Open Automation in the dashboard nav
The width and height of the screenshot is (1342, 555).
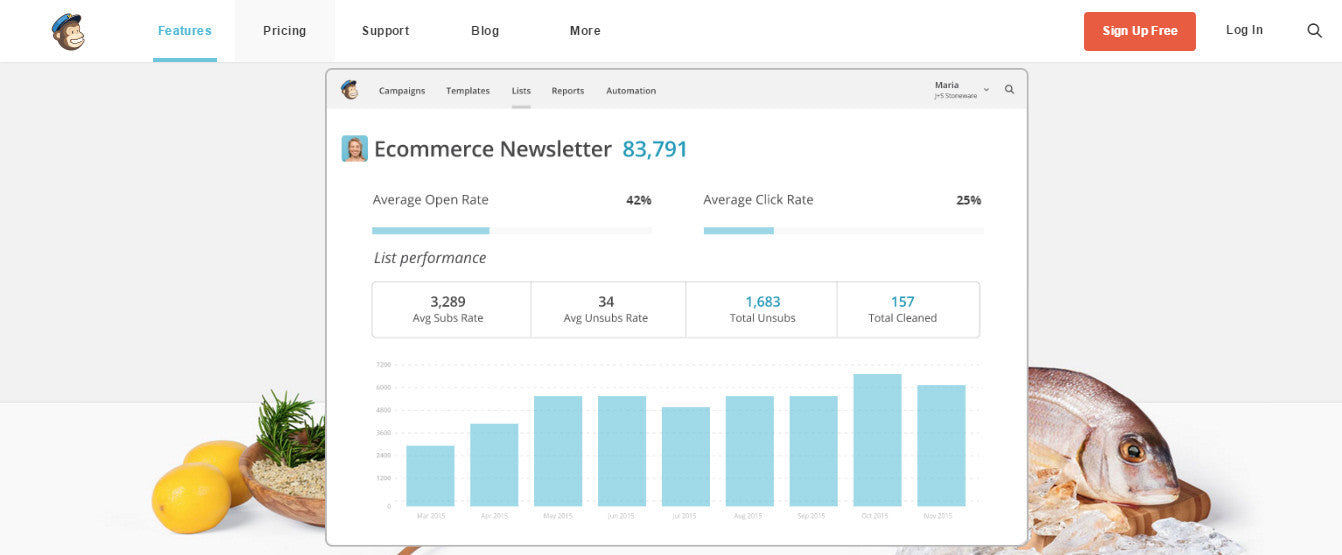631,91
